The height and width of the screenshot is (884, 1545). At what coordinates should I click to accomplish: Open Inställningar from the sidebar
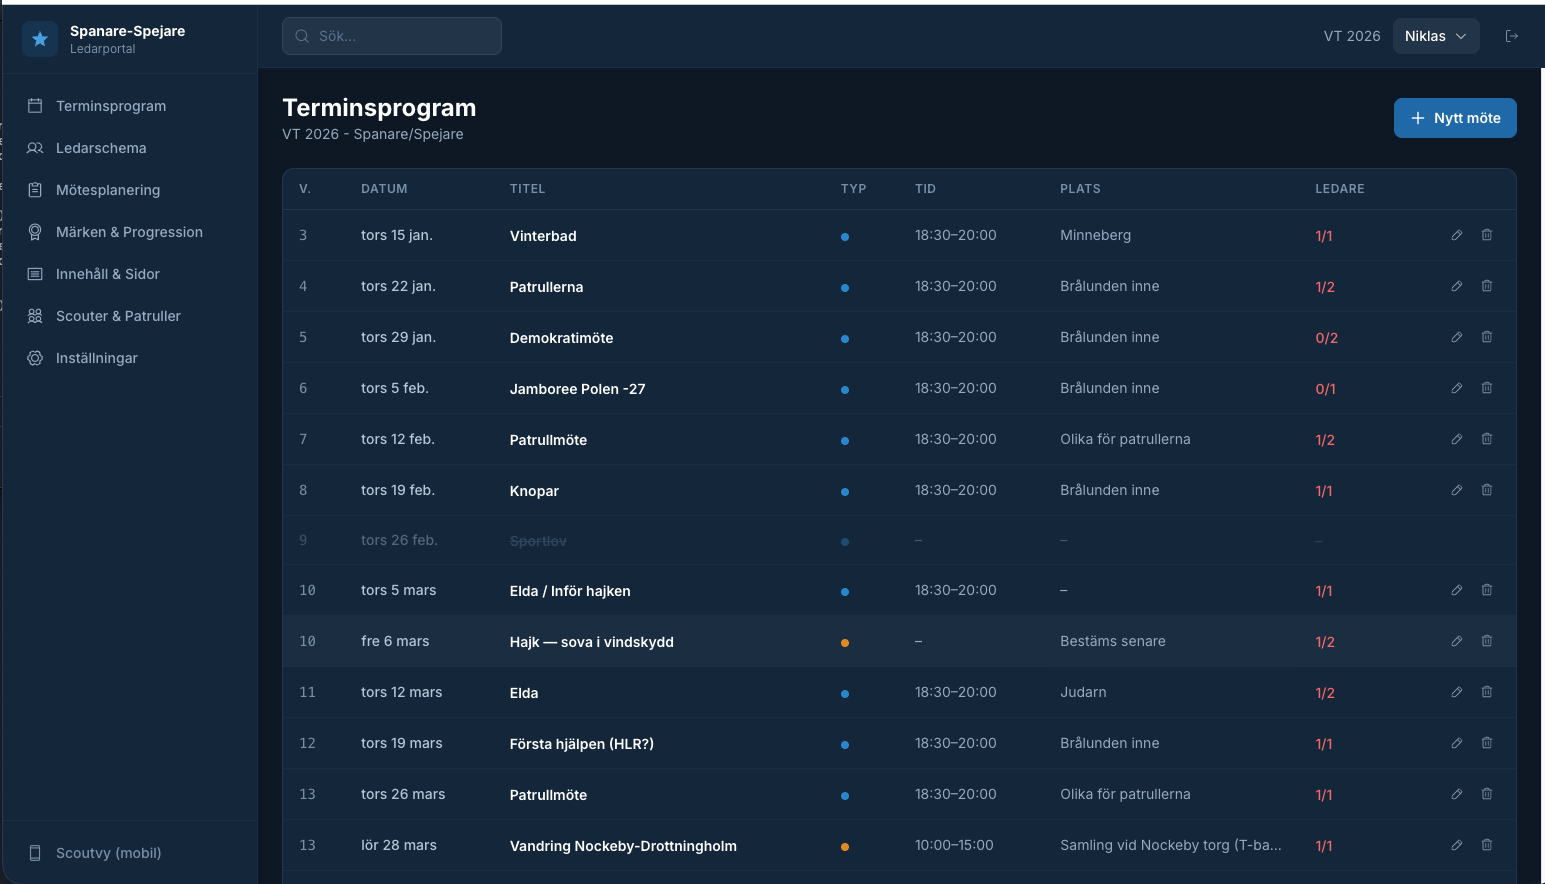[97, 358]
